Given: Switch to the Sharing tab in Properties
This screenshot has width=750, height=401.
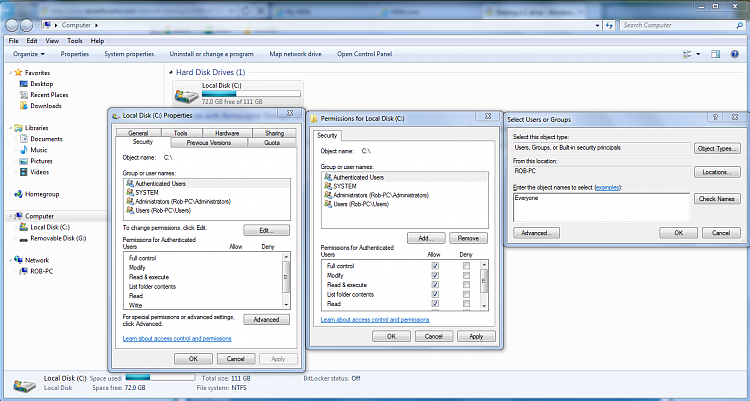Looking at the screenshot, I should [274, 133].
